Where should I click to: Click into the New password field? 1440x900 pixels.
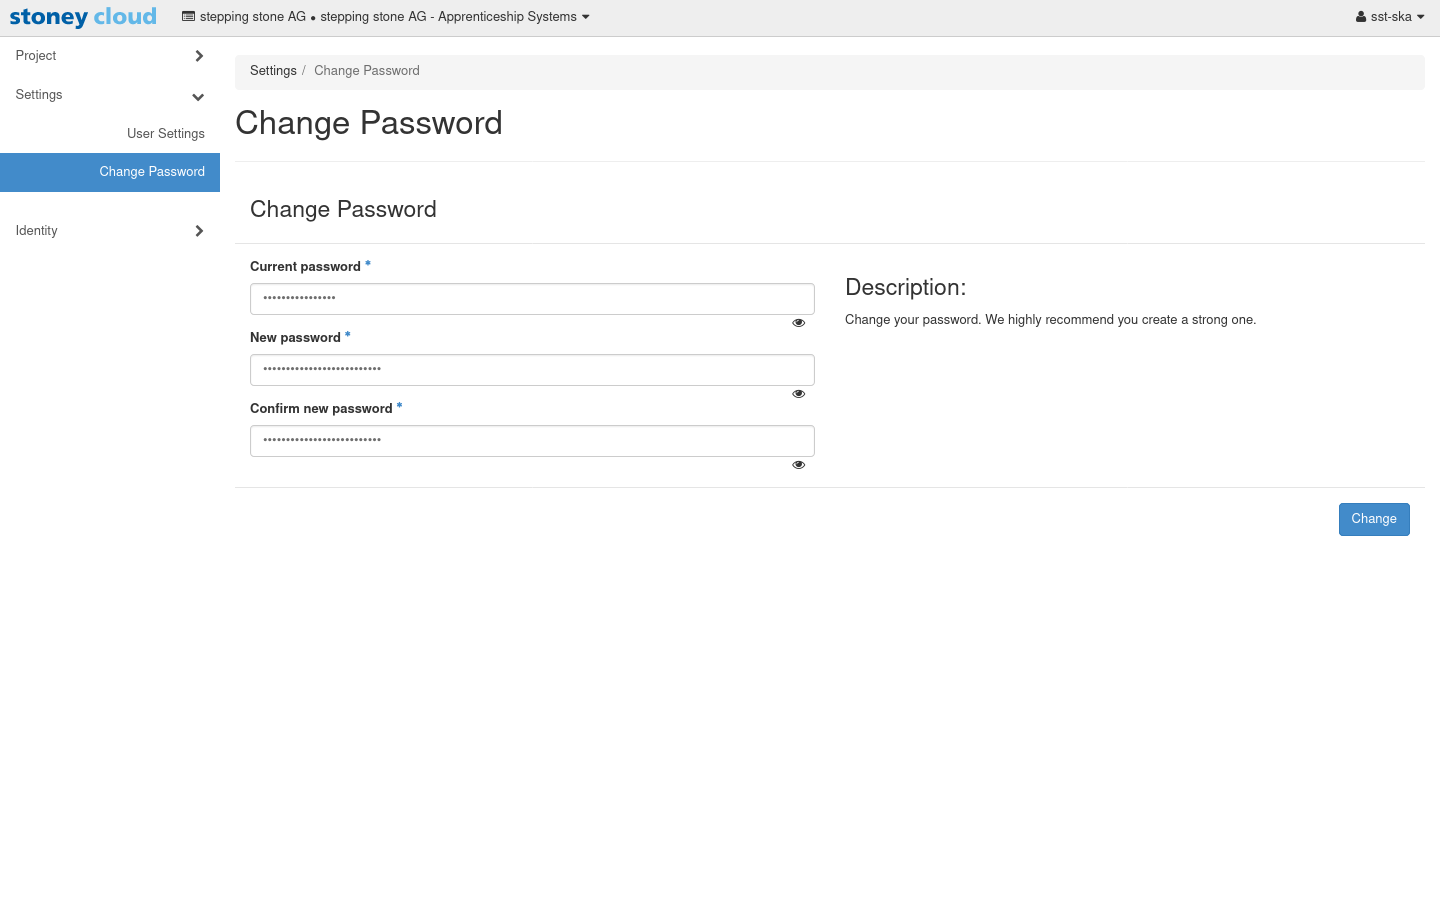532,370
